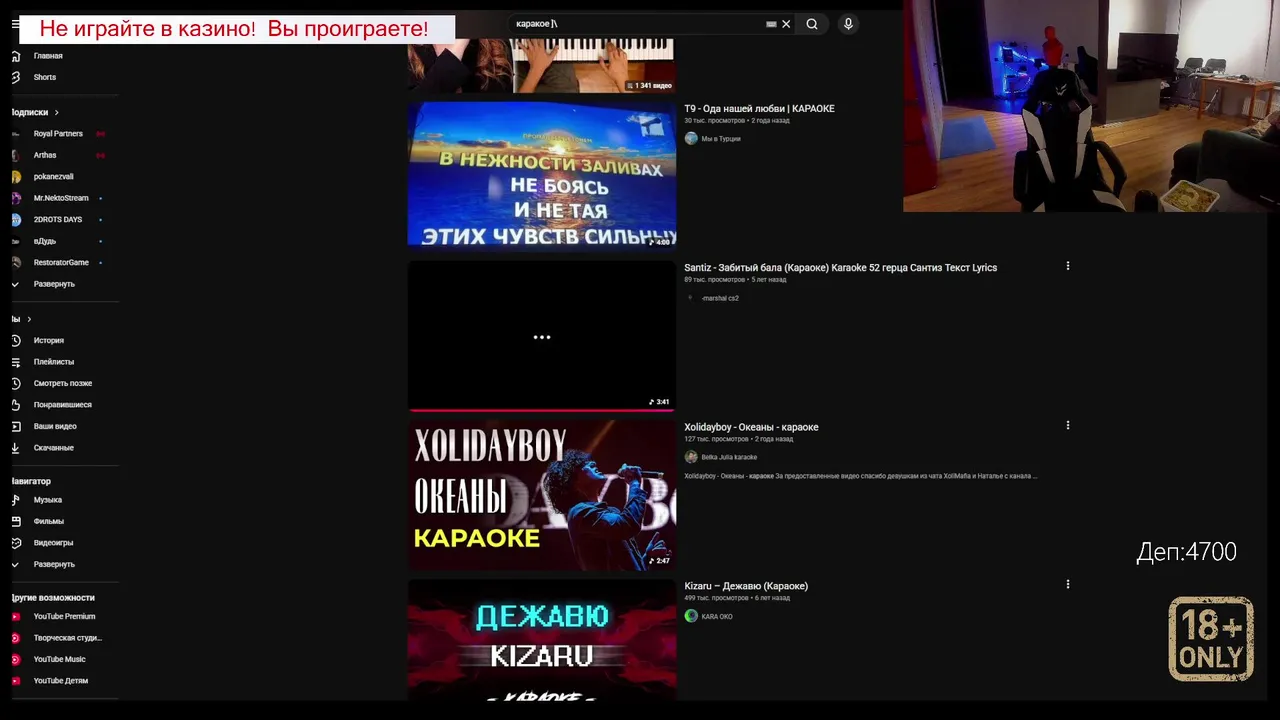Viewport: 1280px width, 720px height.
Task: Open the Kizaru – Дежавю (Караоке) title
Action: [746, 586]
